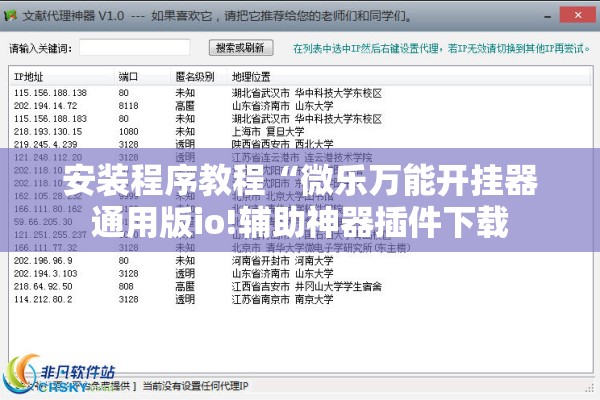This screenshot has height=400, width=600.
Task: Sort by the 端口 column header
Action: [143, 77]
